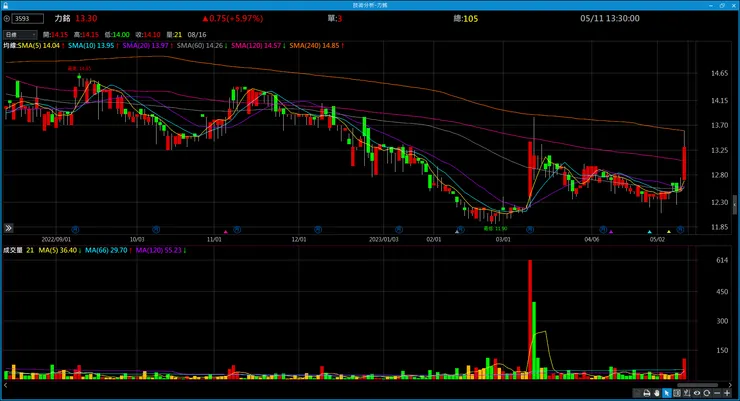This screenshot has height=401, width=740.
Task: Click the SMA(5) 14.04 indicator label
Action: 41,46
